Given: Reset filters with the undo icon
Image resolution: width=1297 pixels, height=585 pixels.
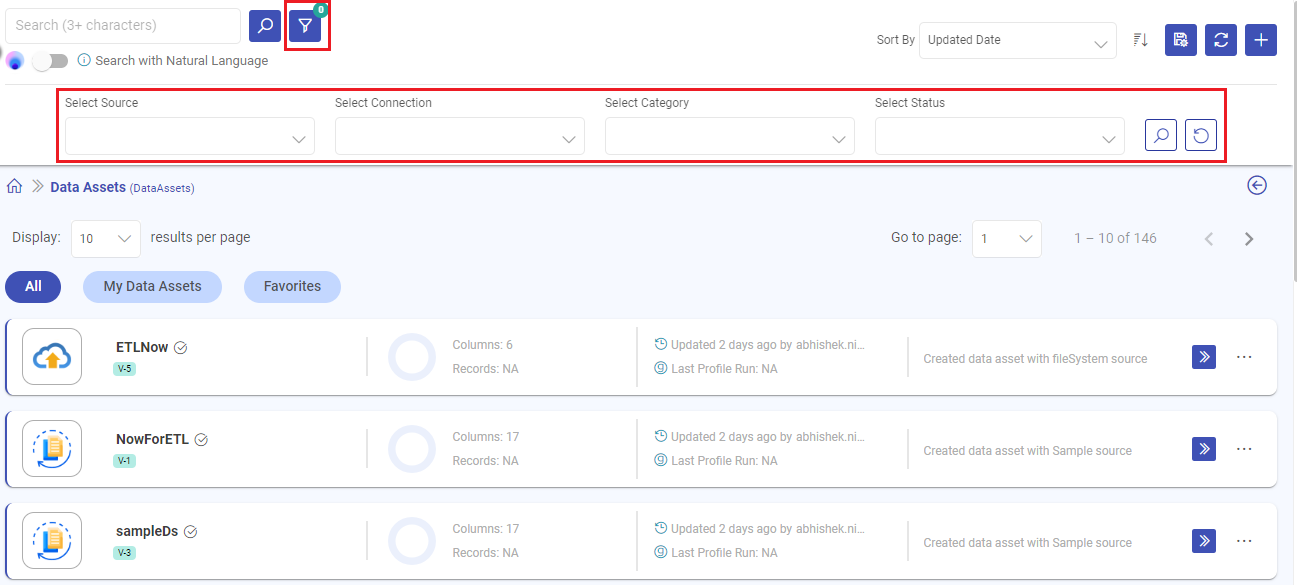Looking at the screenshot, I should coord(1200,135).
